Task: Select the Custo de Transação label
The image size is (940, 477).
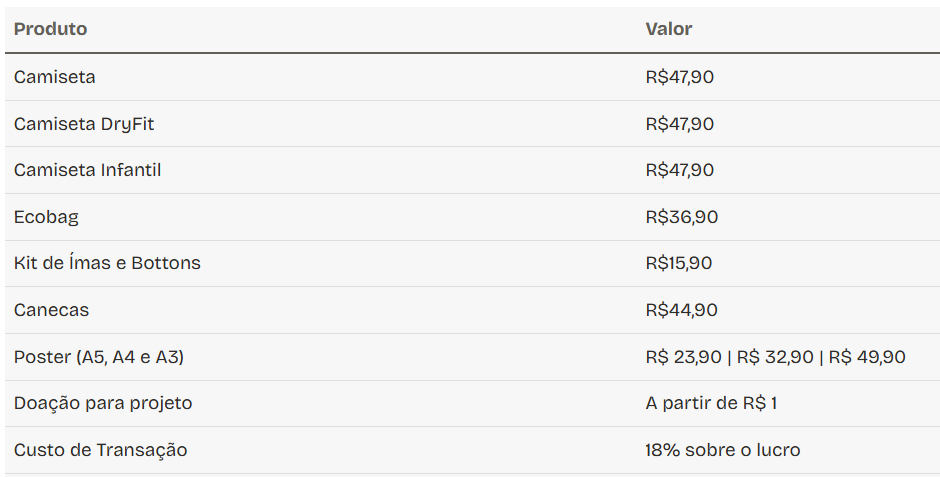Action: point(100,450)
